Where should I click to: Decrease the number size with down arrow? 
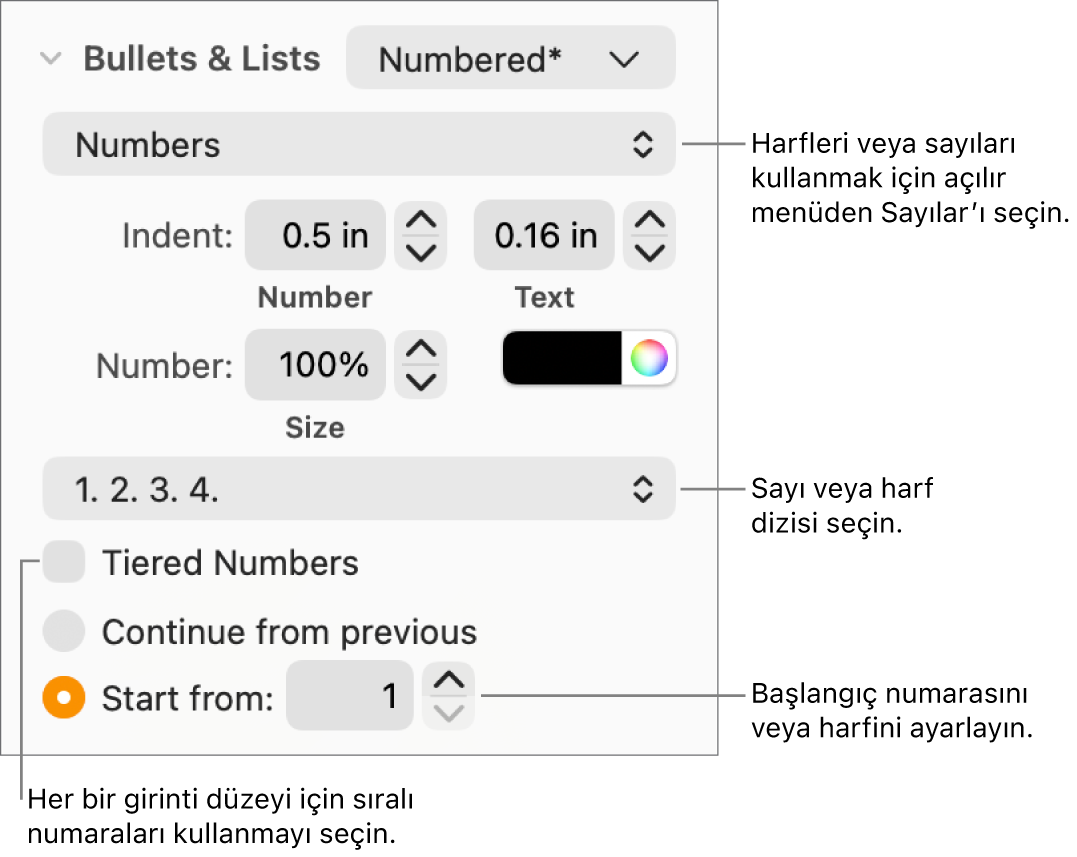point(421,382)
